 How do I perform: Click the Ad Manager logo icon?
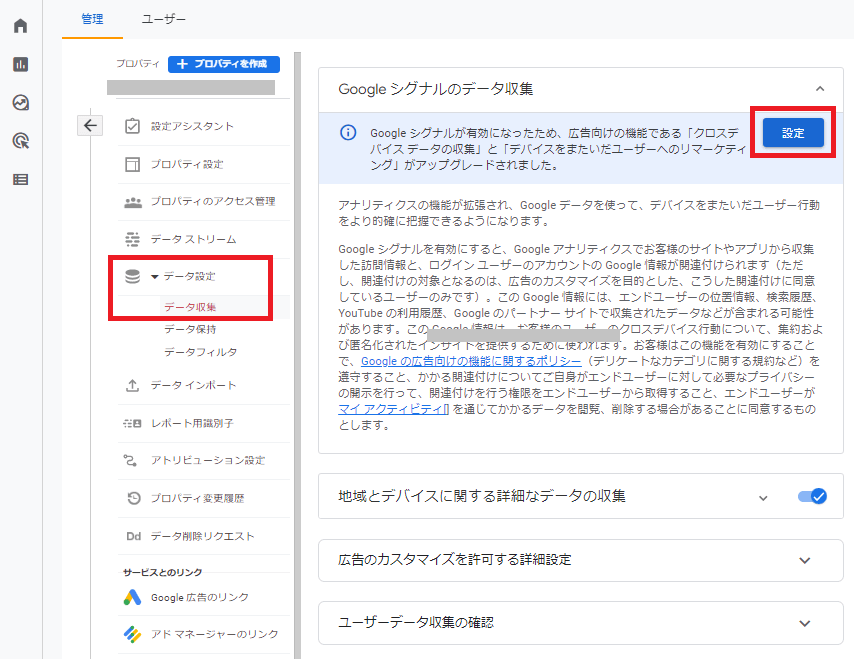[132, 634]
